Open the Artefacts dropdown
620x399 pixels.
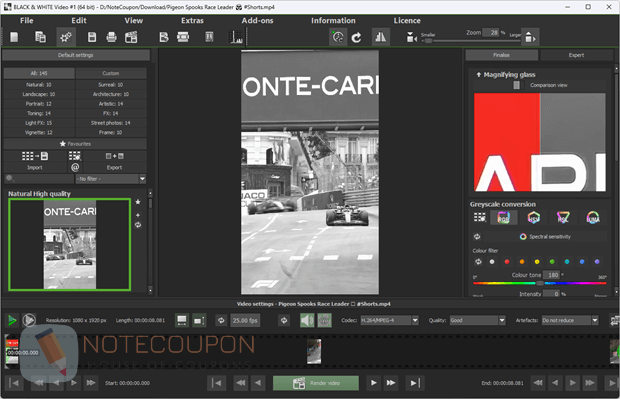570,320
